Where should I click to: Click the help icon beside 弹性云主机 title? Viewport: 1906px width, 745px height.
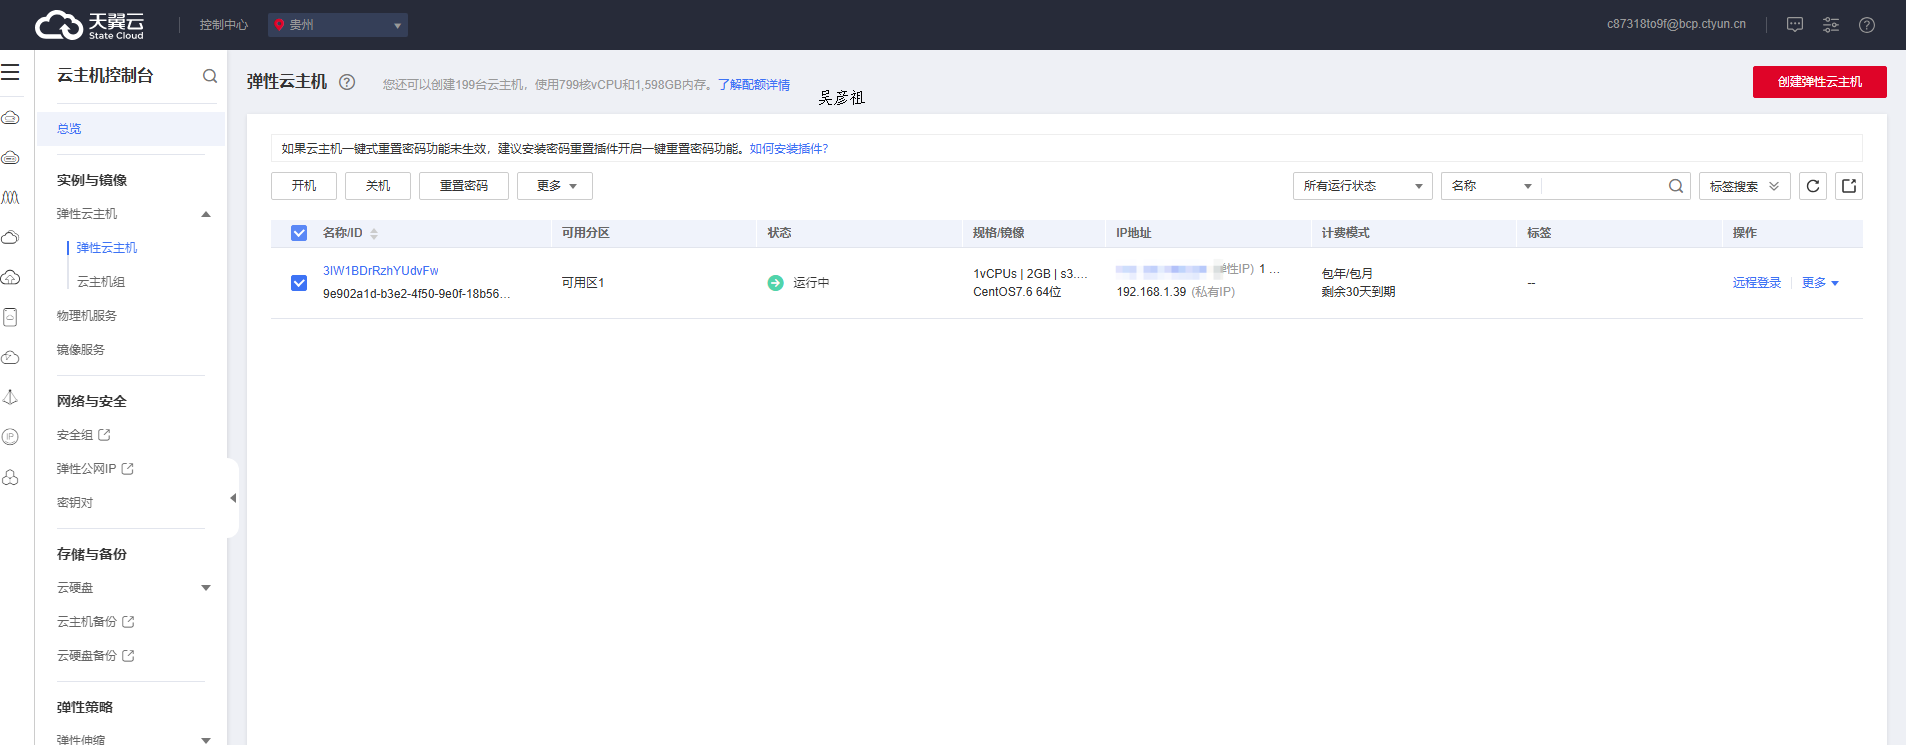[347, 82]
